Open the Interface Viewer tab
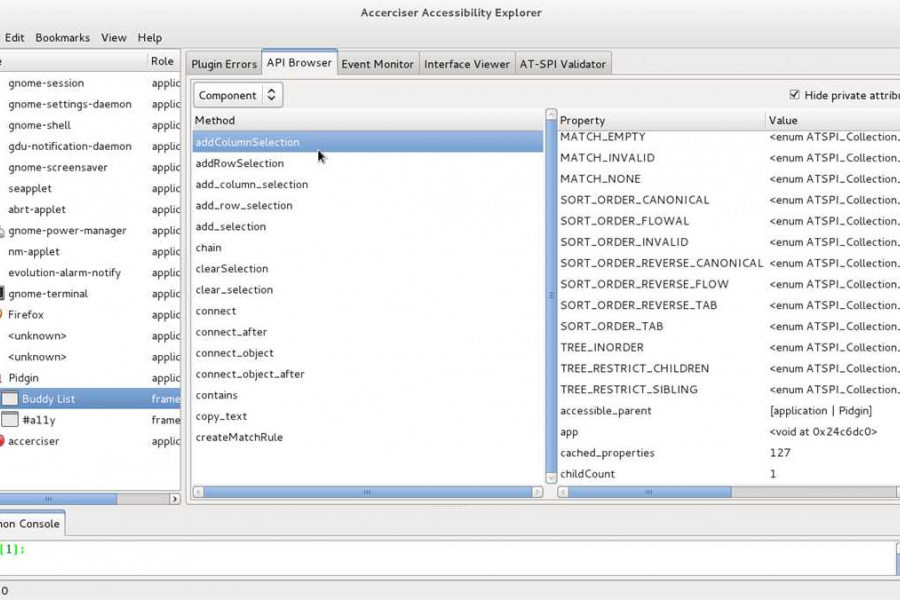Image resolution: width=900 pixels, height=600 pixels. point(467,64)
